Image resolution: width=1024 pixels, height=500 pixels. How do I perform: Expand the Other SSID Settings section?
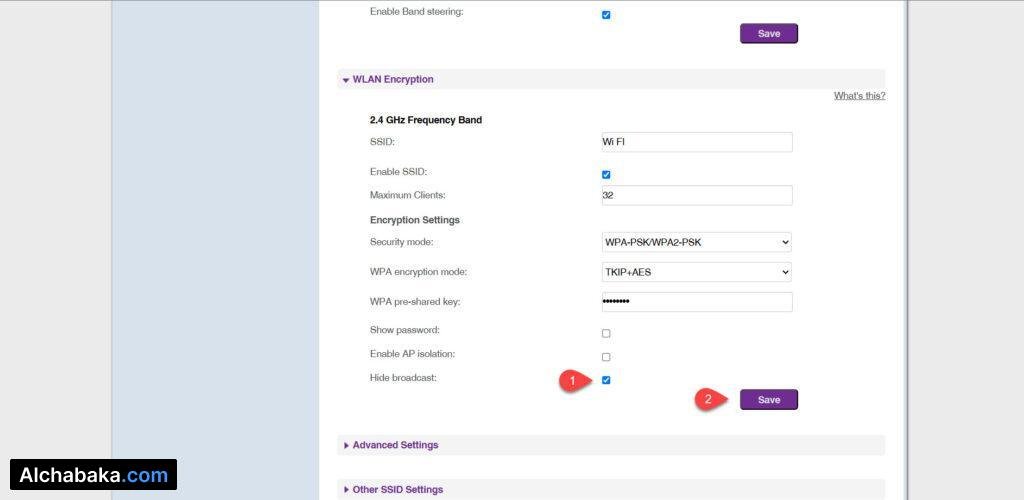397,490
